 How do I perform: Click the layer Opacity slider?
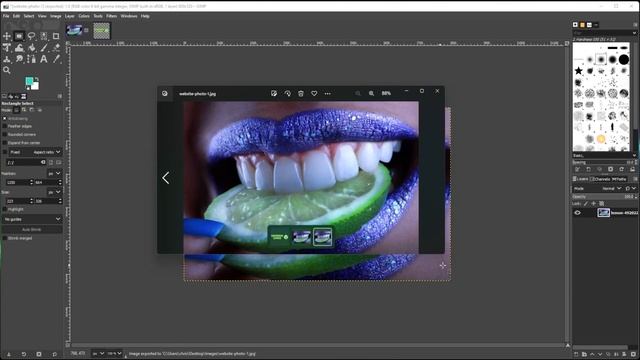coord(604,196)
